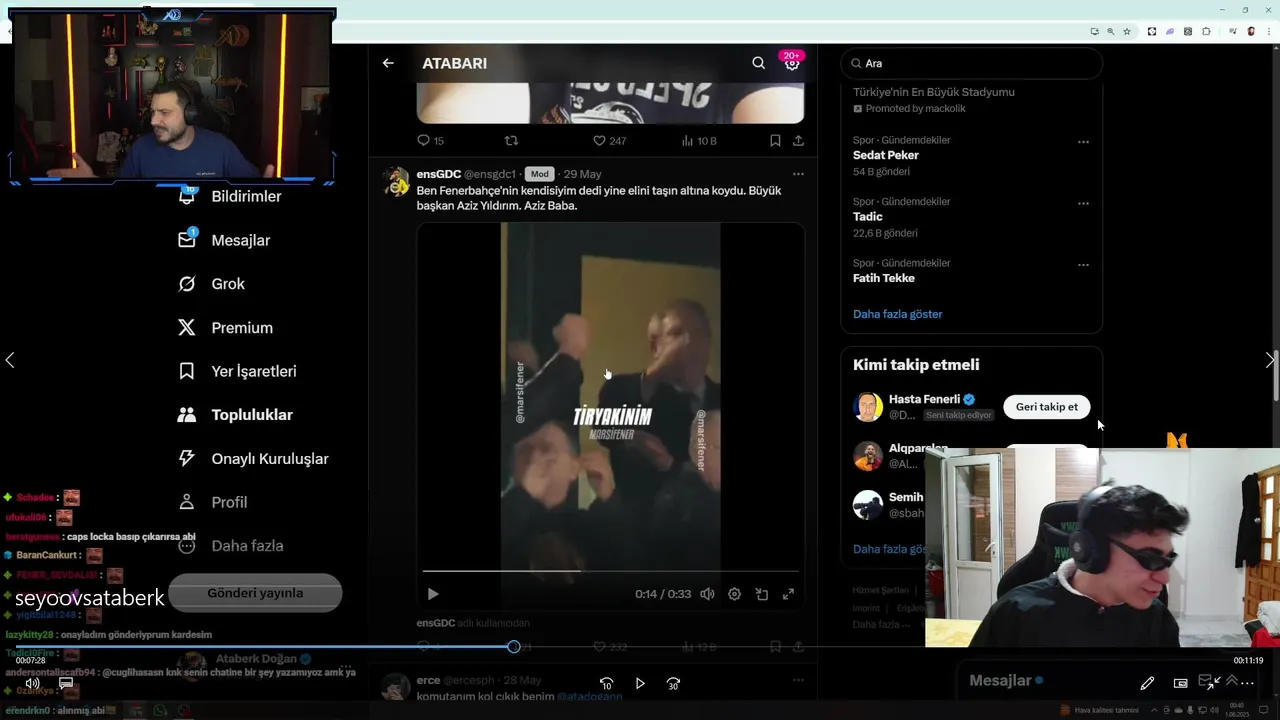Viewport: 1280px width, 720px height.
Task: Go to next item with right arrow
Action: (x=1270, y=360)
